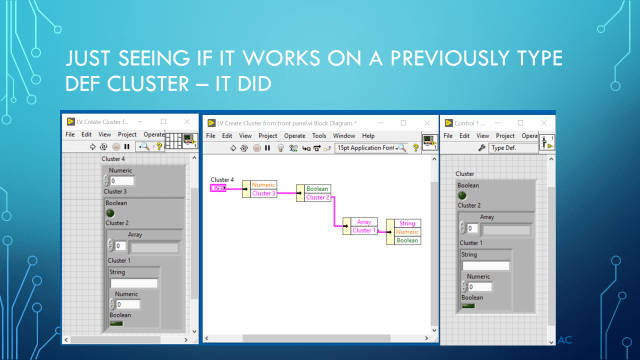Screen dimensions: 640x360
Task: Open File menu in the front panel window
Action: pyautogui.click(x=70, y=134)
